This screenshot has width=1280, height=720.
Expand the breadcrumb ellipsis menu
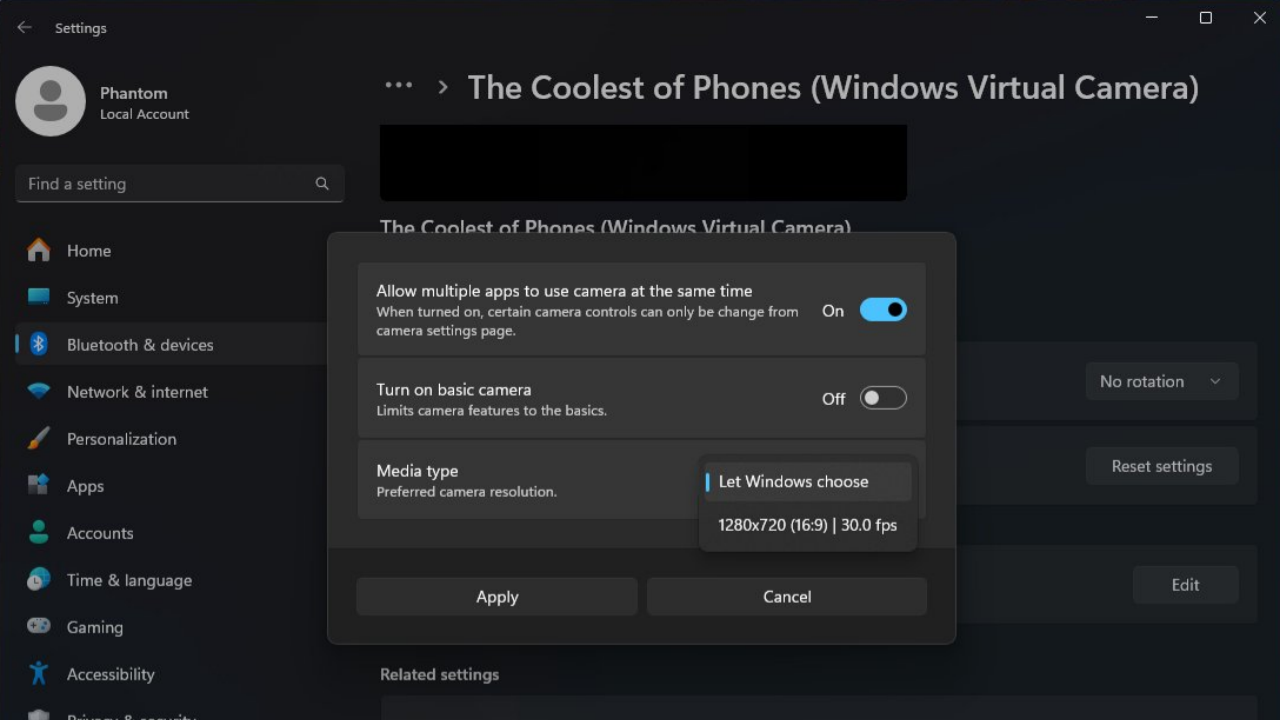[x=398, y=85]
